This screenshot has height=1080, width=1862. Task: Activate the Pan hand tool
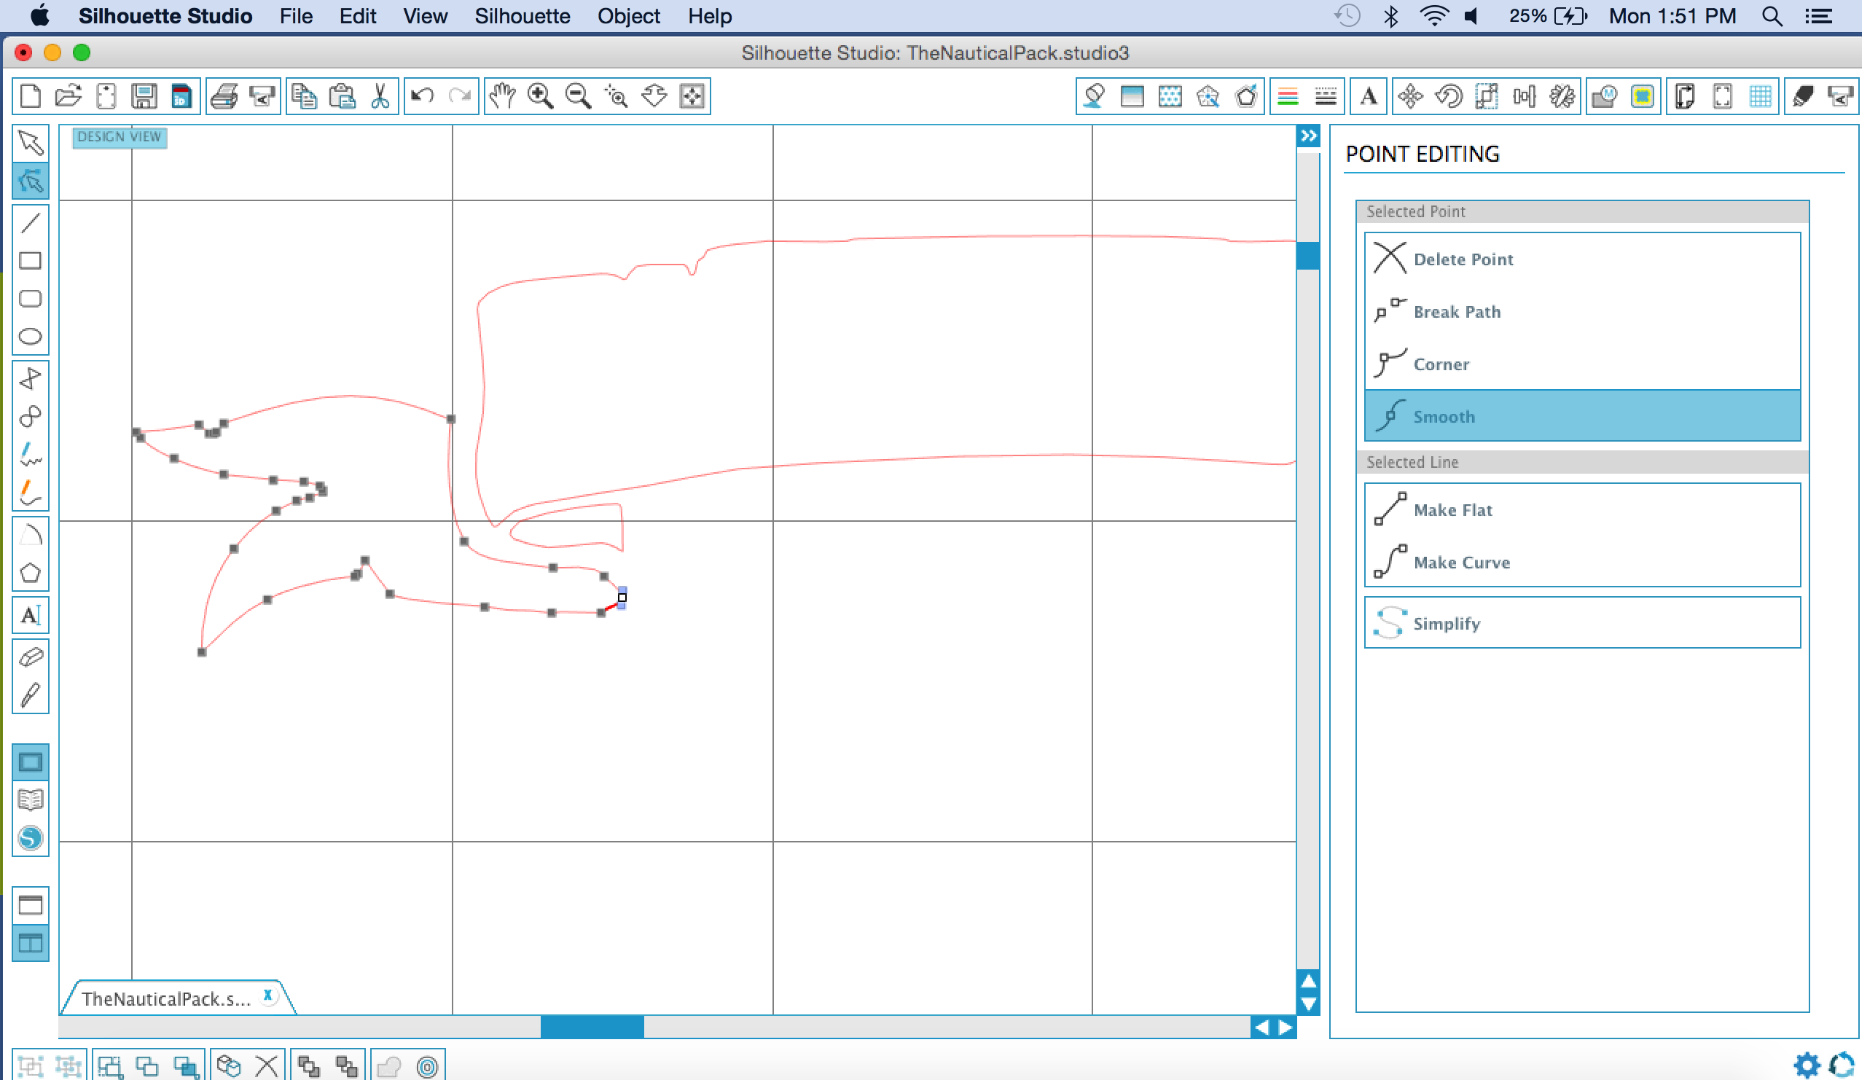pyautogui.click(x=502, y=96)
